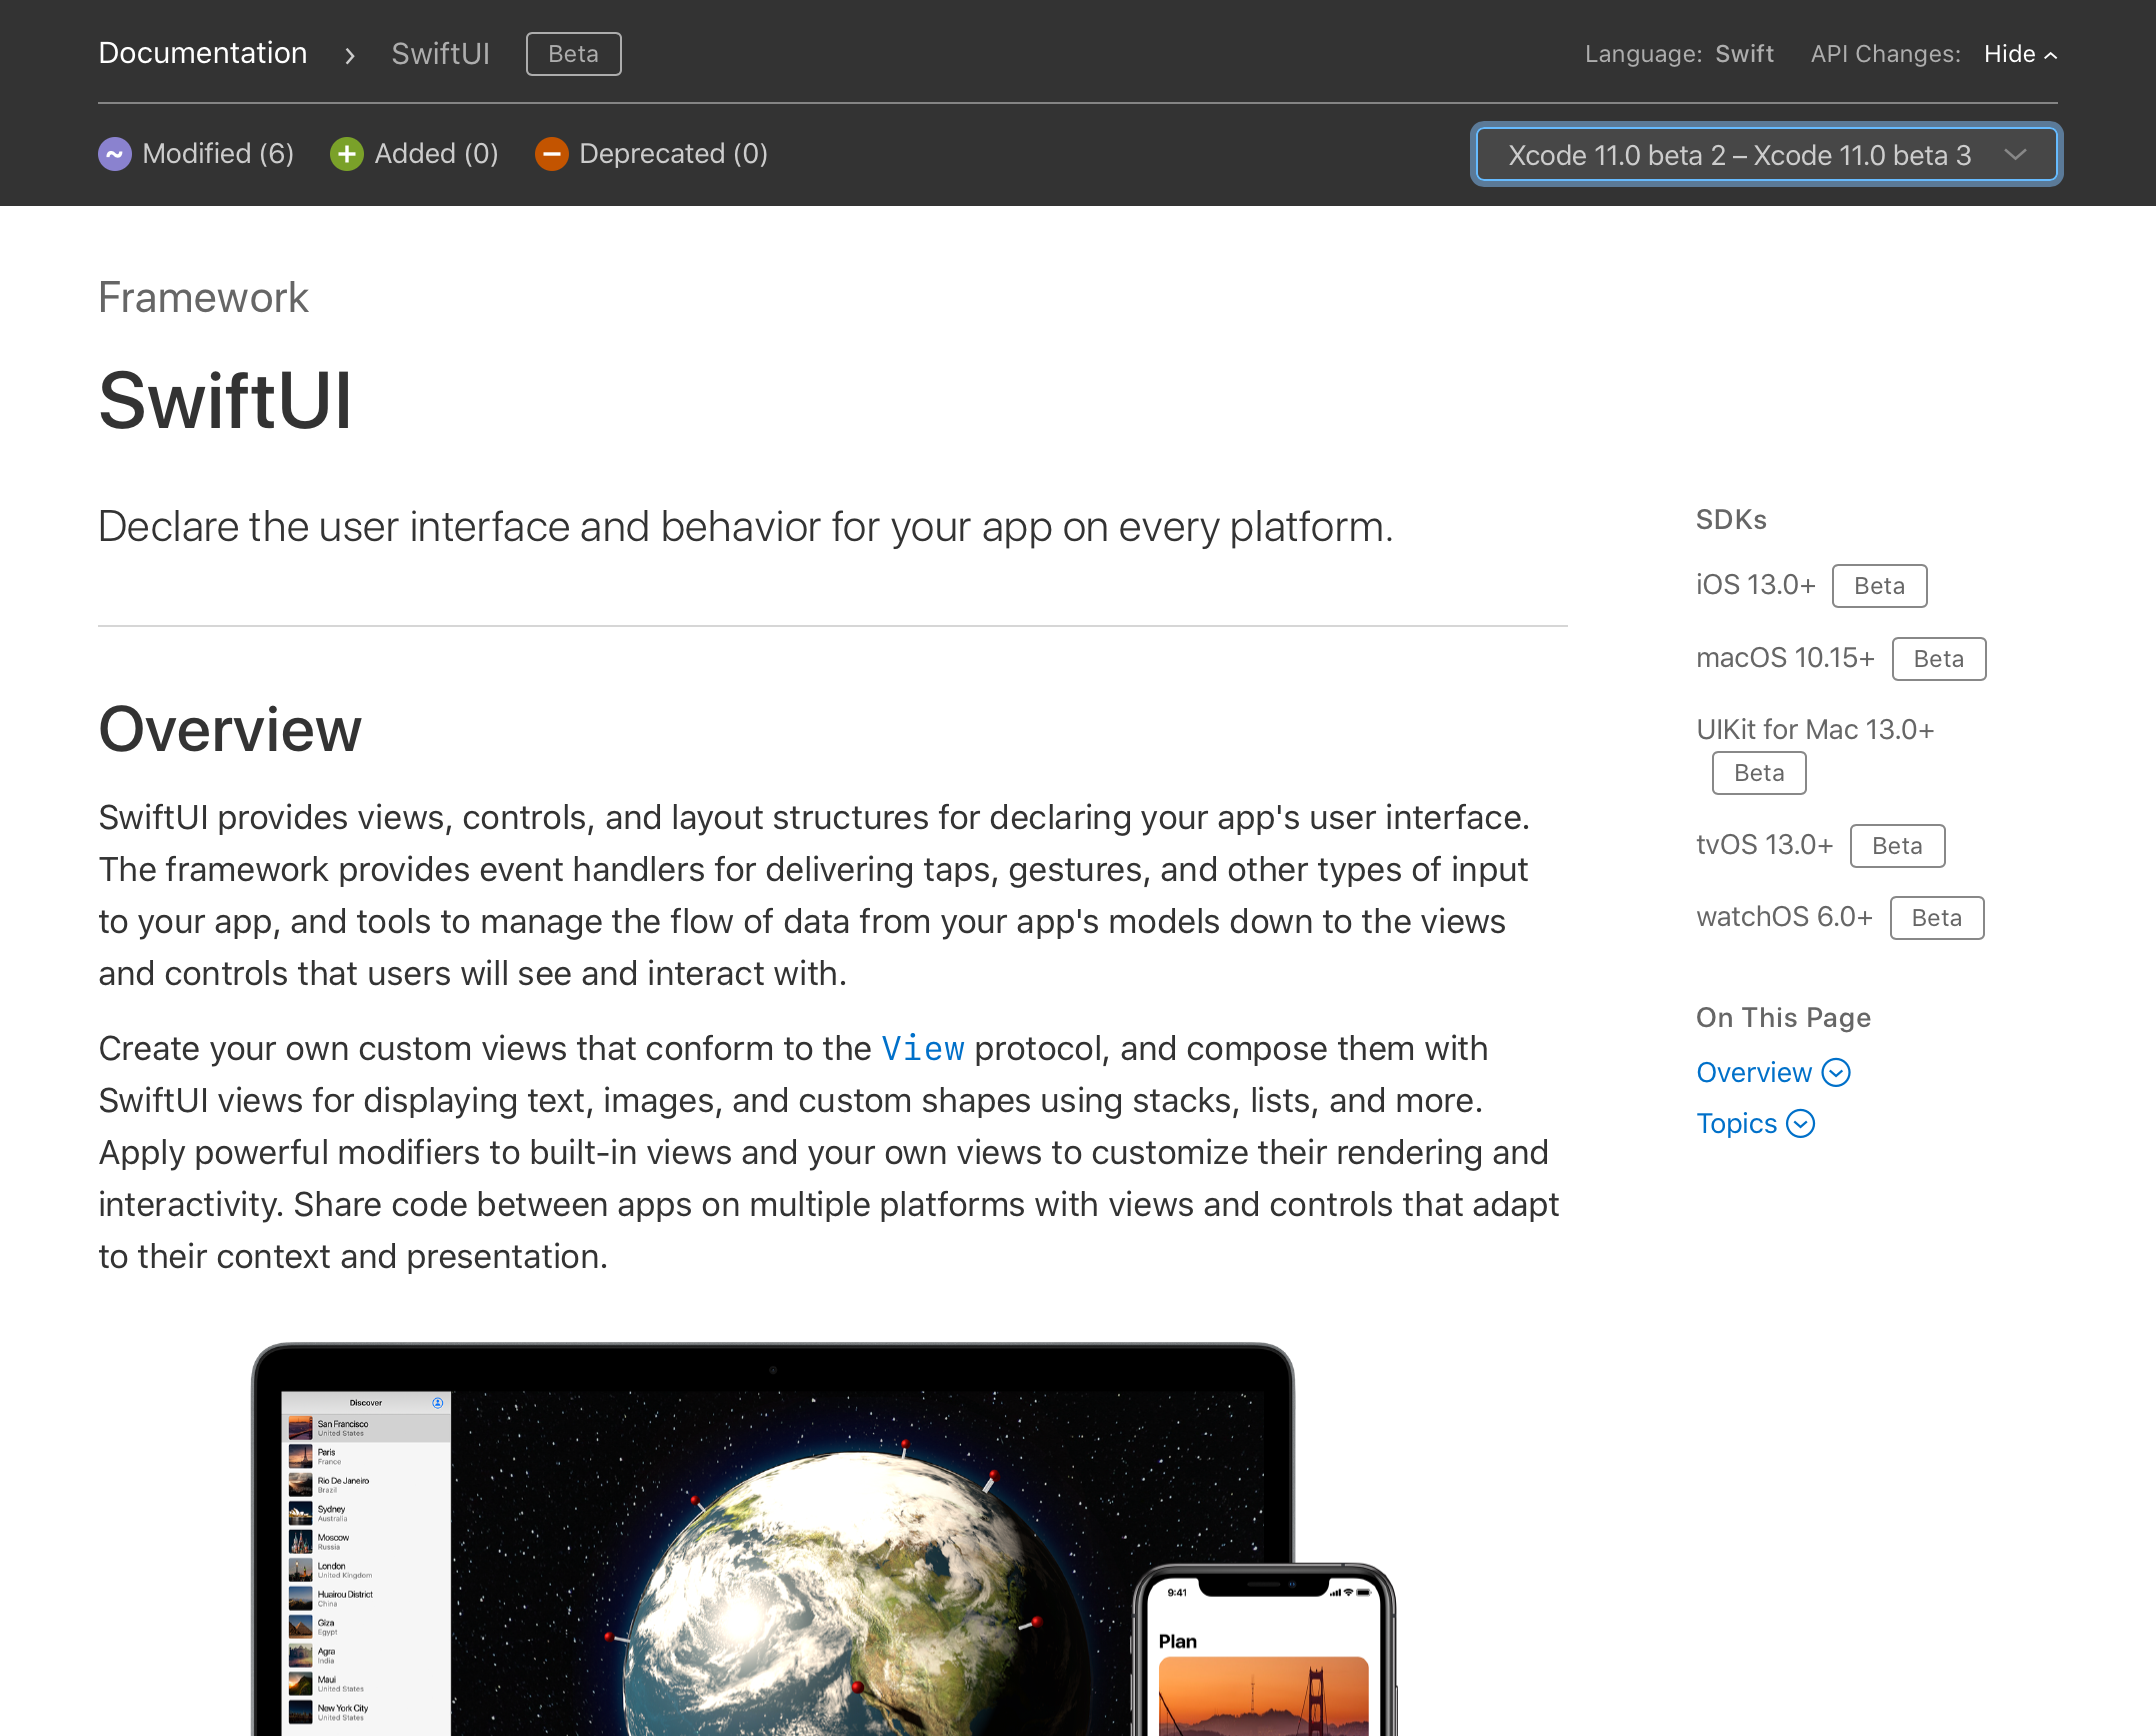The width and height of the screenshot is (2156, 1736).
Task: Open the Xcode 11.0 beta version dropdown
Action: pos(1766,154)
